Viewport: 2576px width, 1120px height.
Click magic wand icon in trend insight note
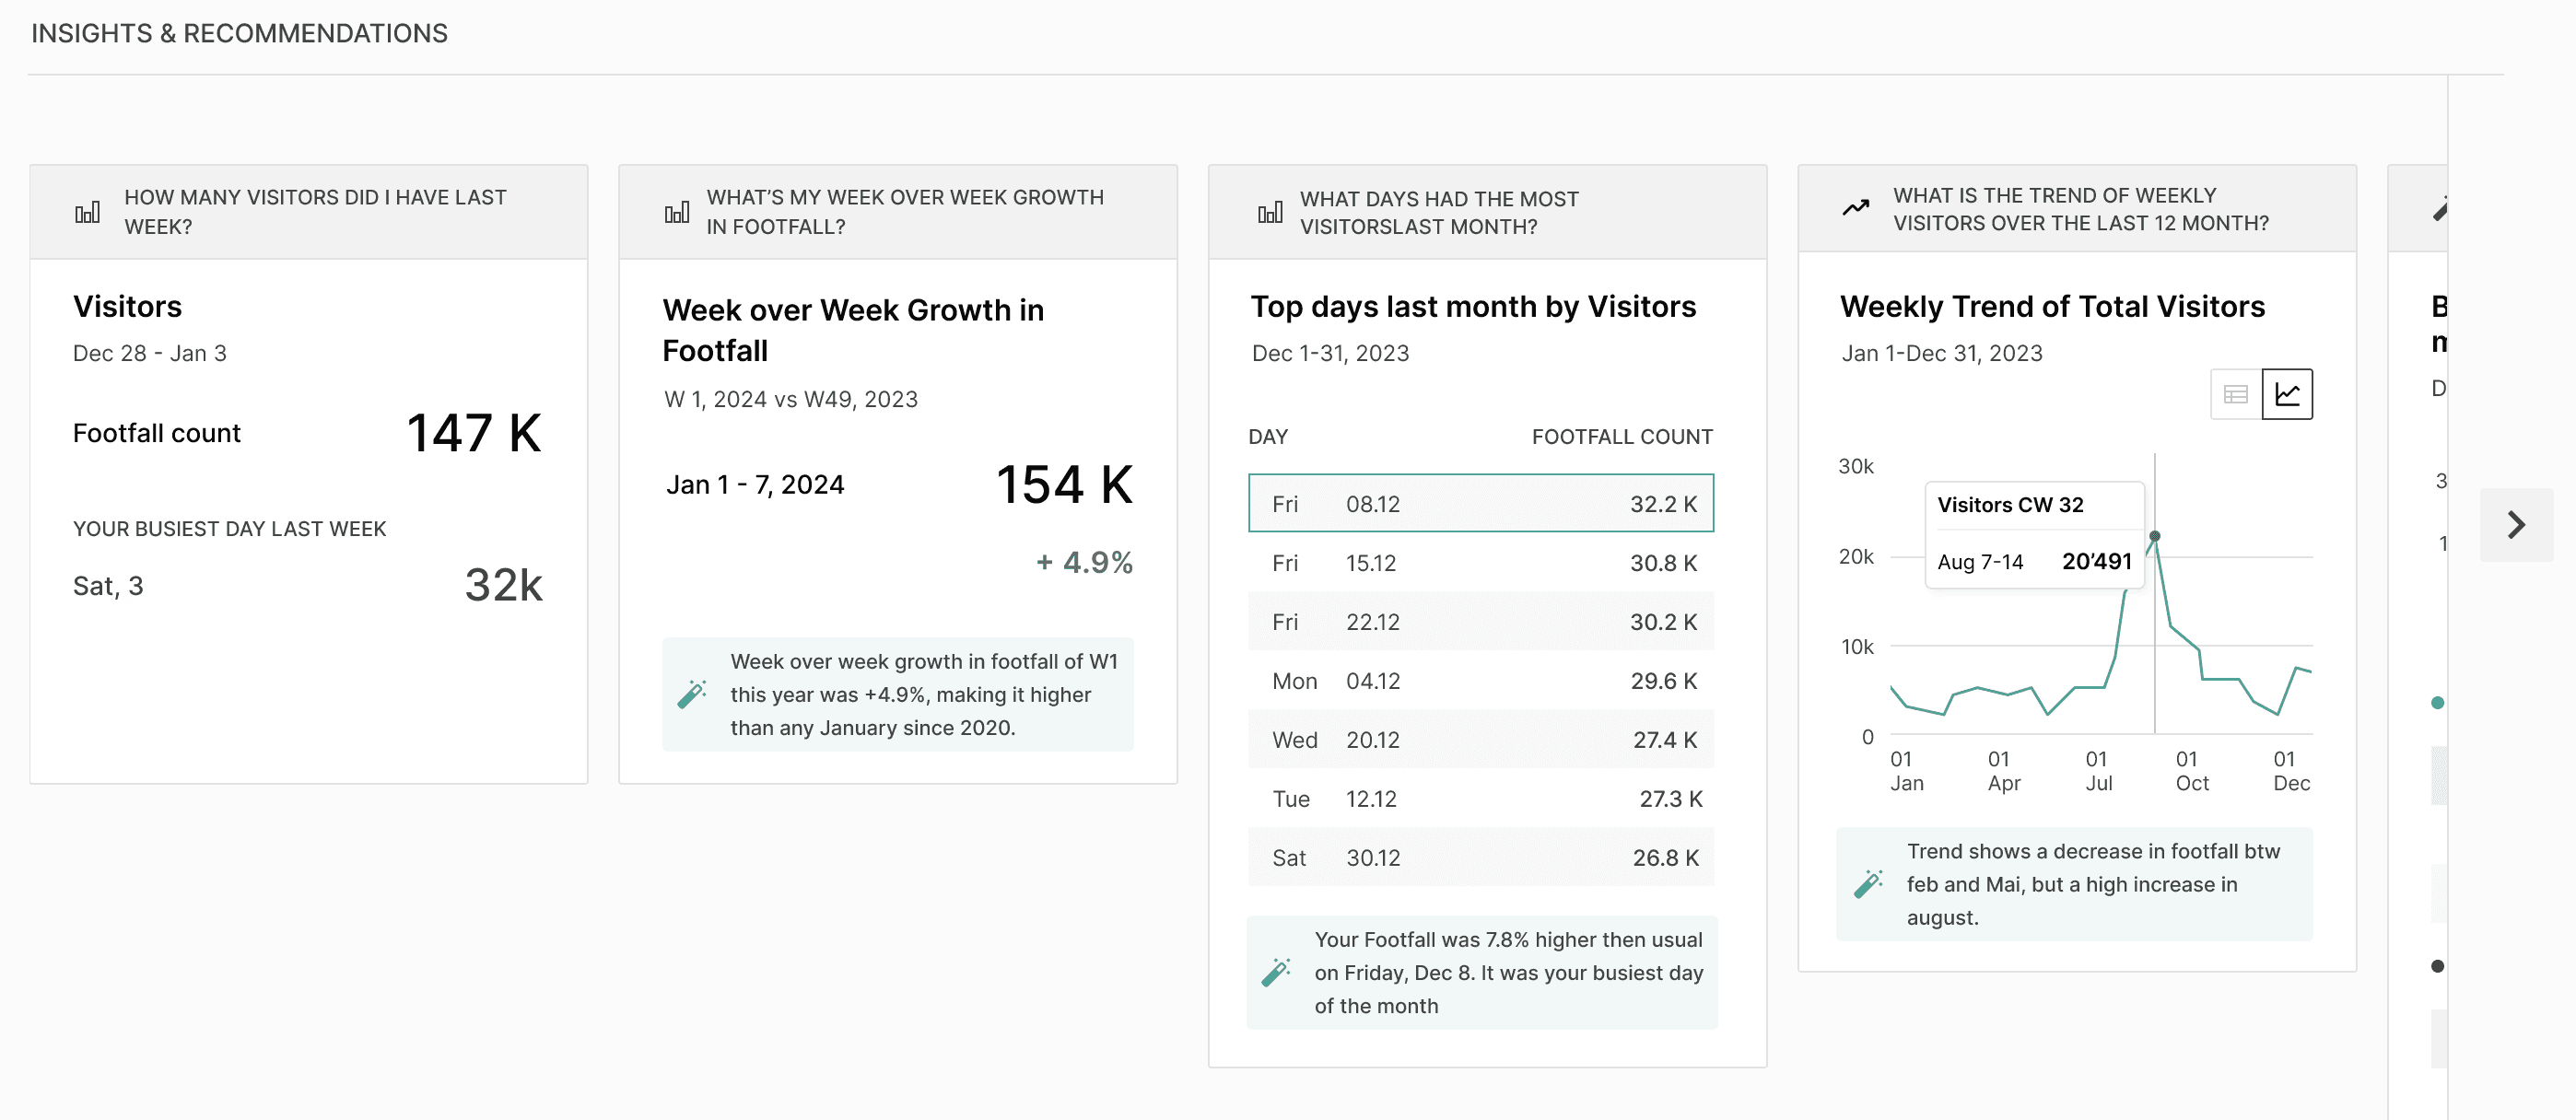[x=1868, y=884]
